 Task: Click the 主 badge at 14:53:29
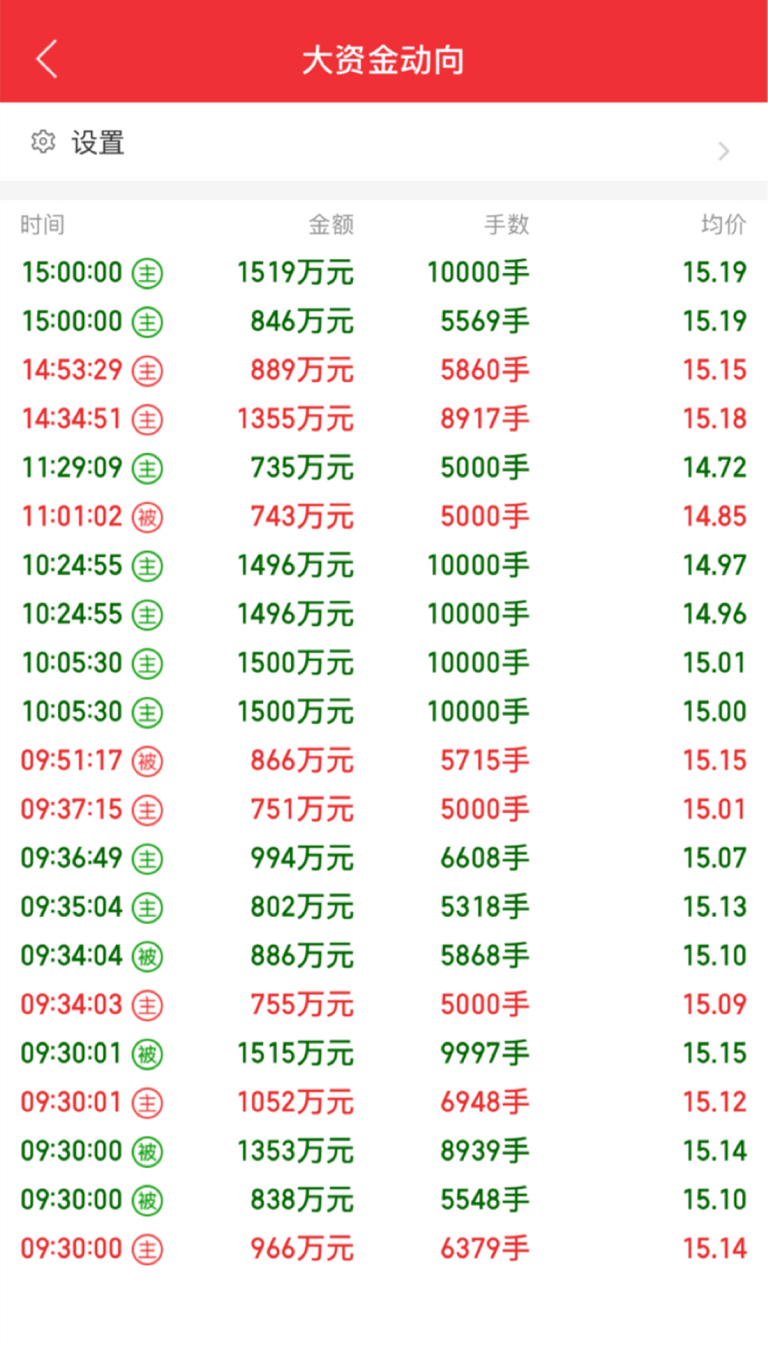[148, 371]
